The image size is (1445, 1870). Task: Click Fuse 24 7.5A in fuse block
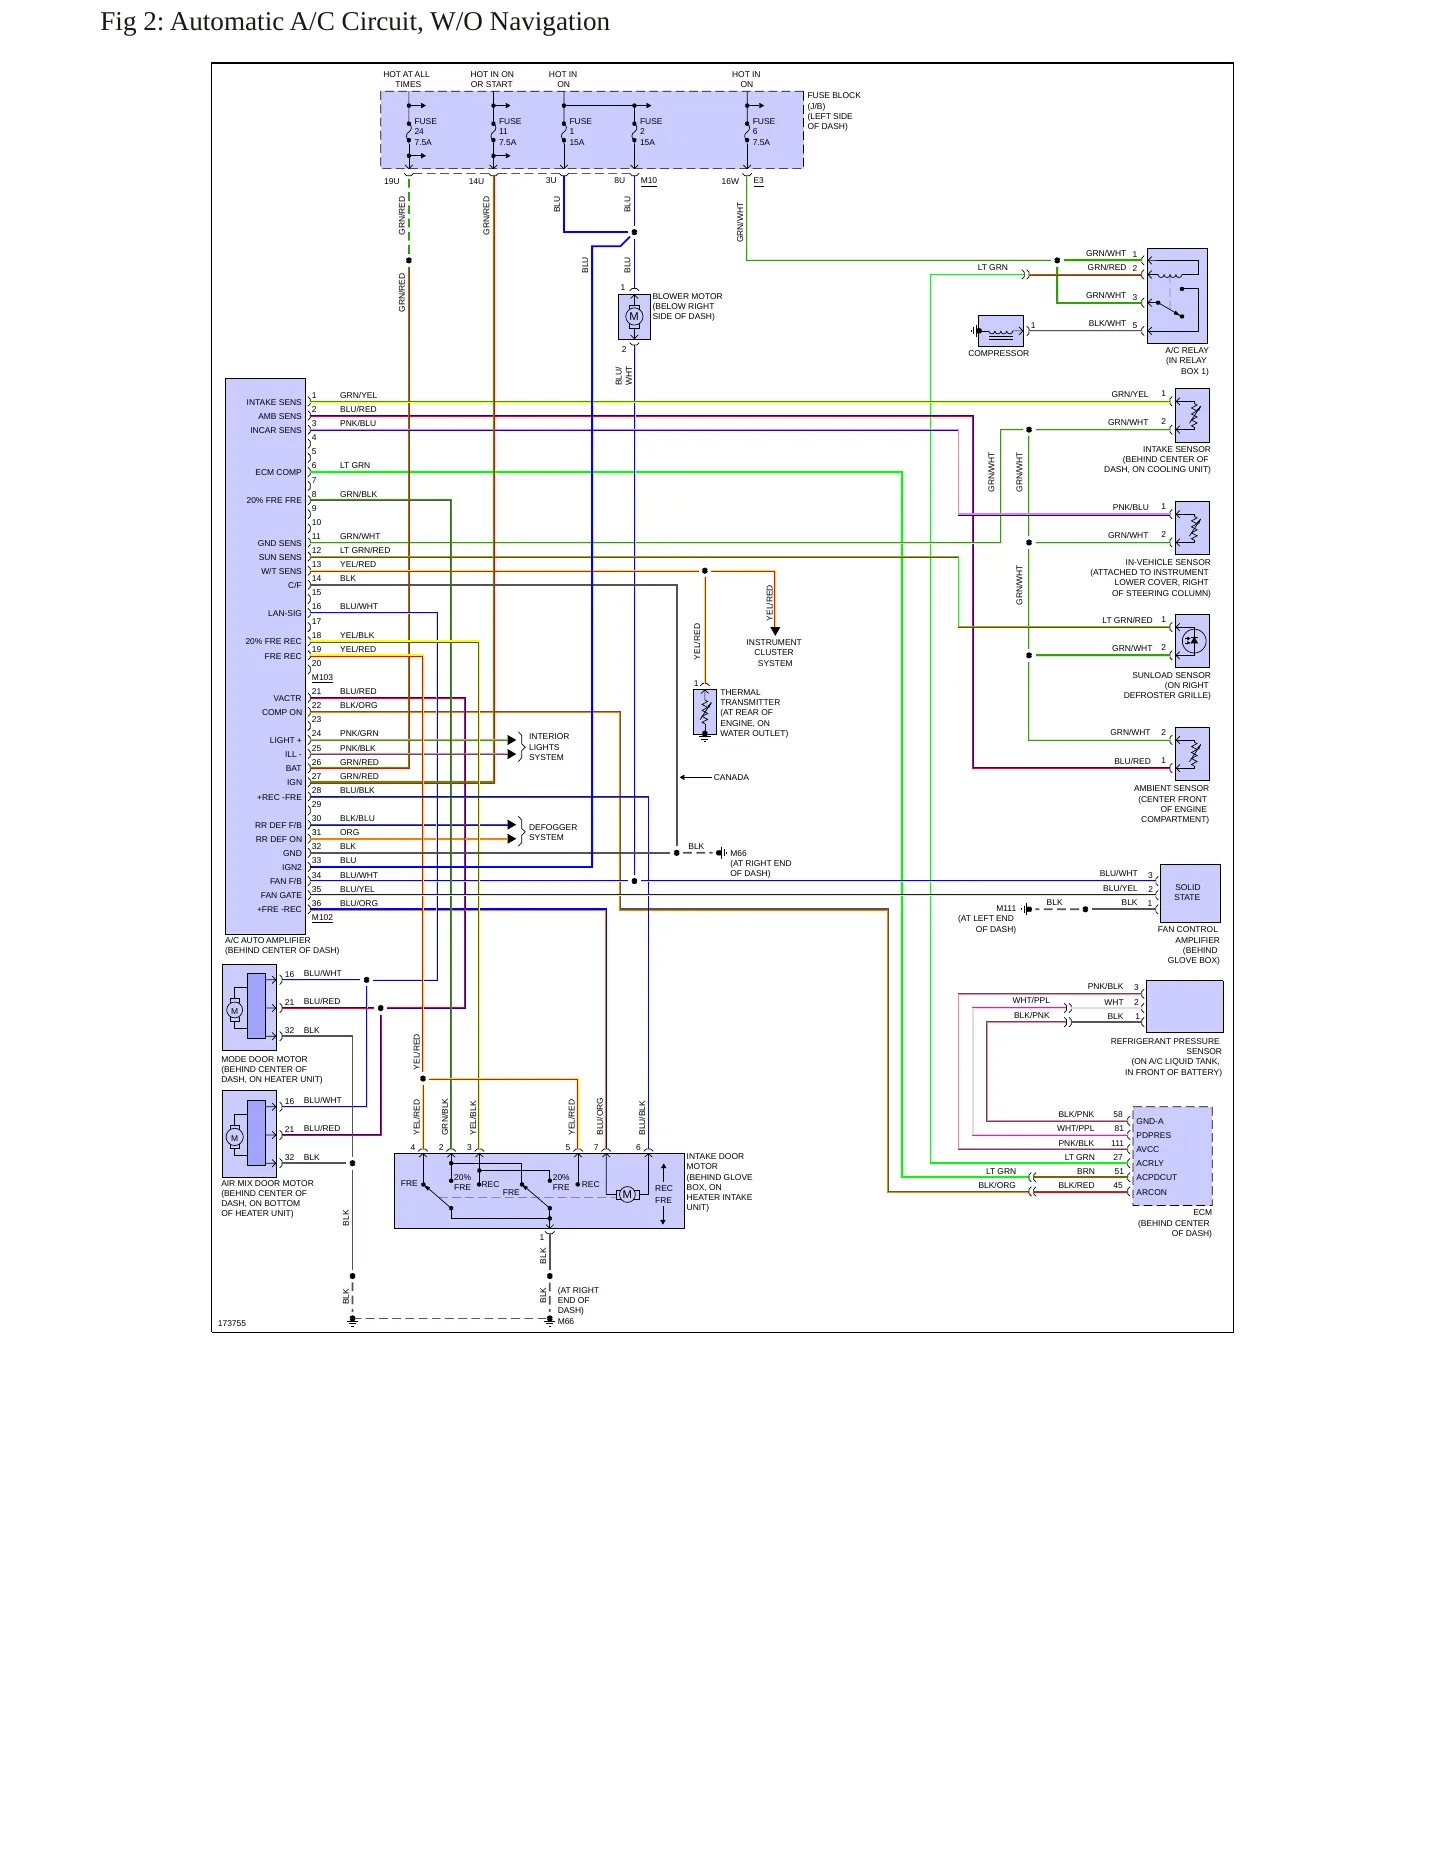424,131
